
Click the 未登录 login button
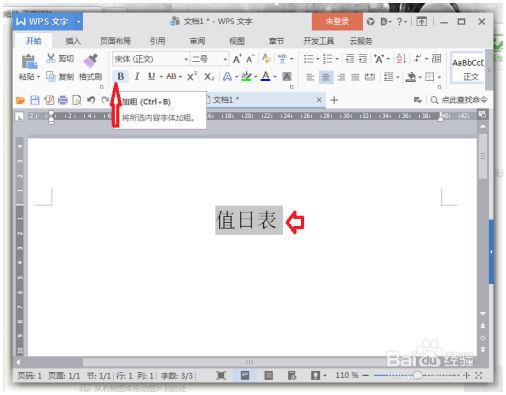[x=337, y=21]
